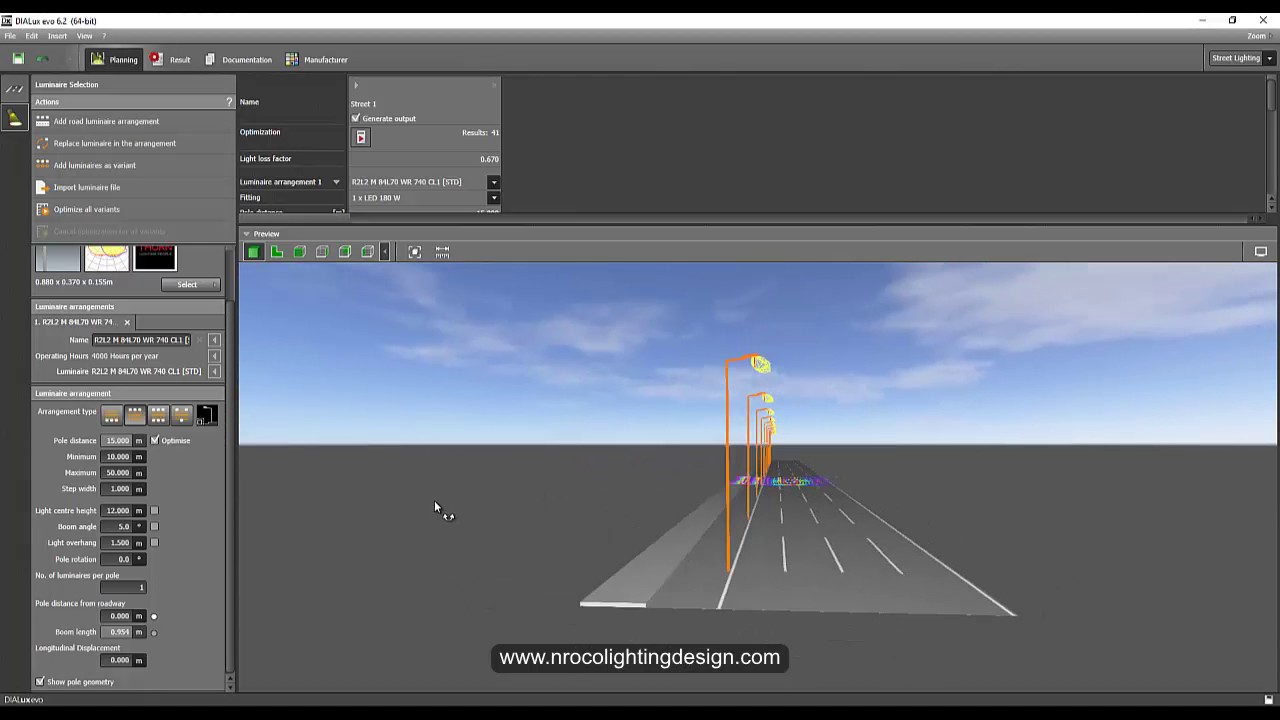Collapse the view toolbar arrow

pos(385,252)
